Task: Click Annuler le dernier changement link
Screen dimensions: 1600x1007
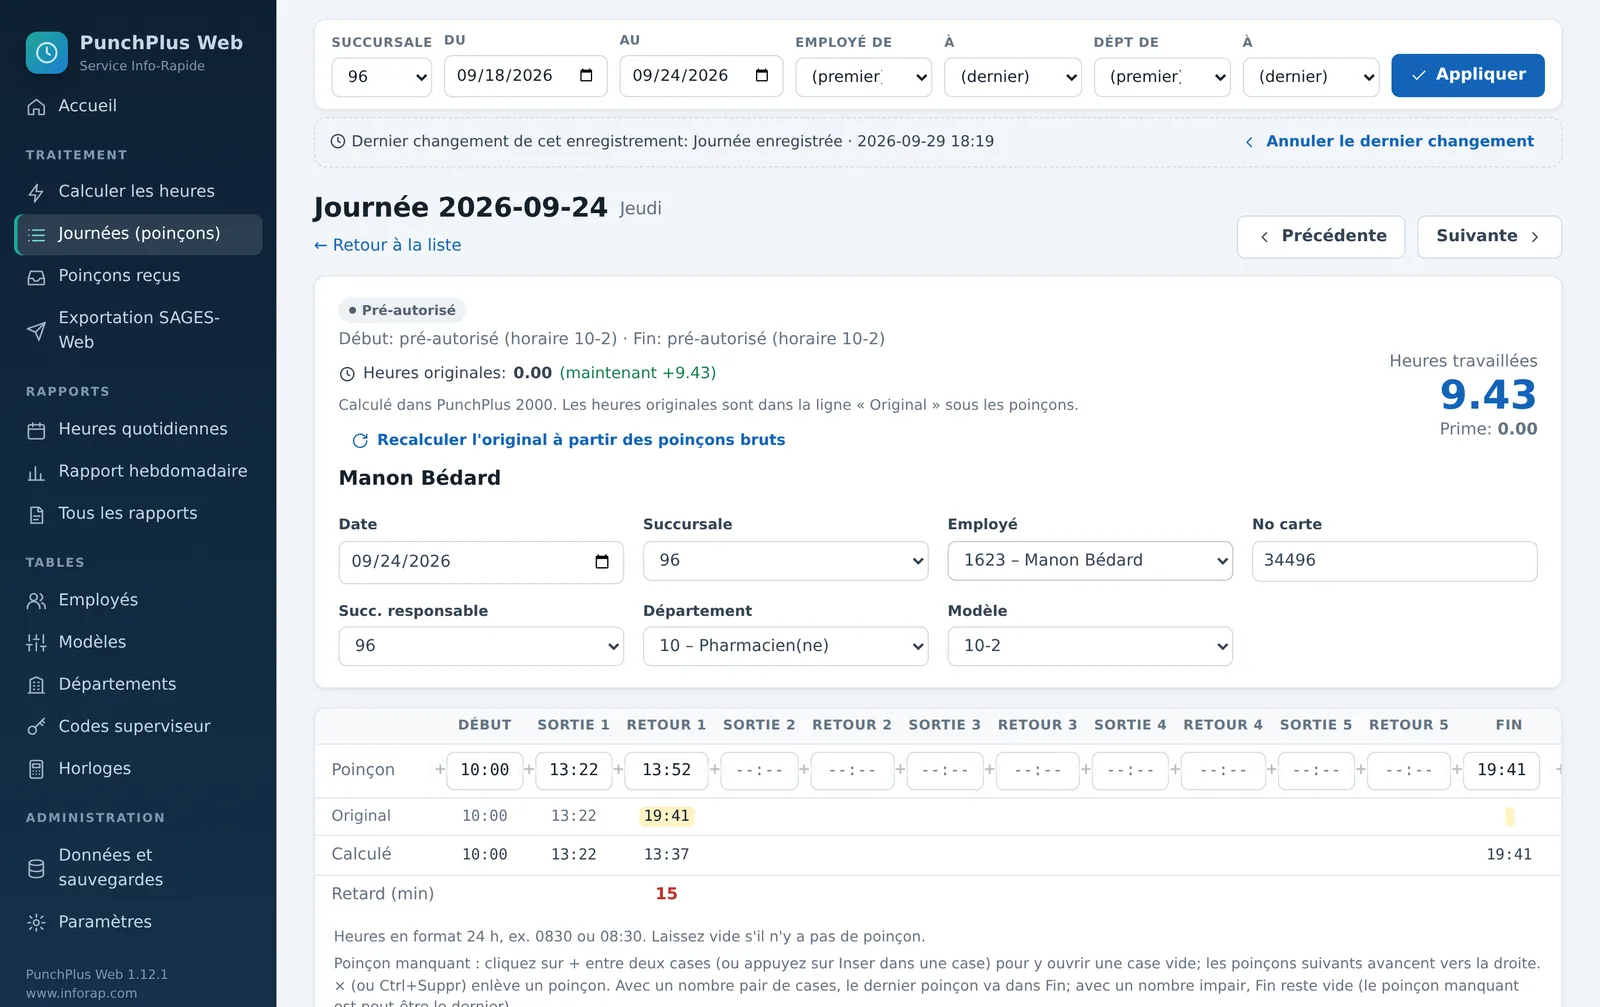Action: click(x=1389, y=142)
